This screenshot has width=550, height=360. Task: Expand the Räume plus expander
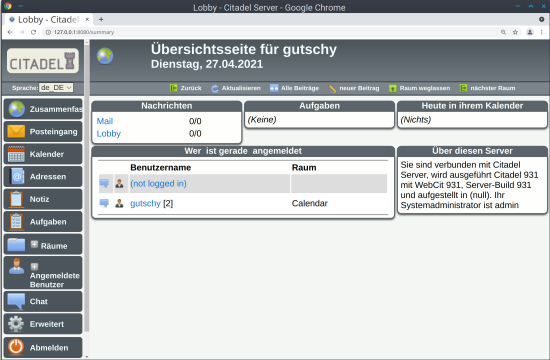point(34,244)
